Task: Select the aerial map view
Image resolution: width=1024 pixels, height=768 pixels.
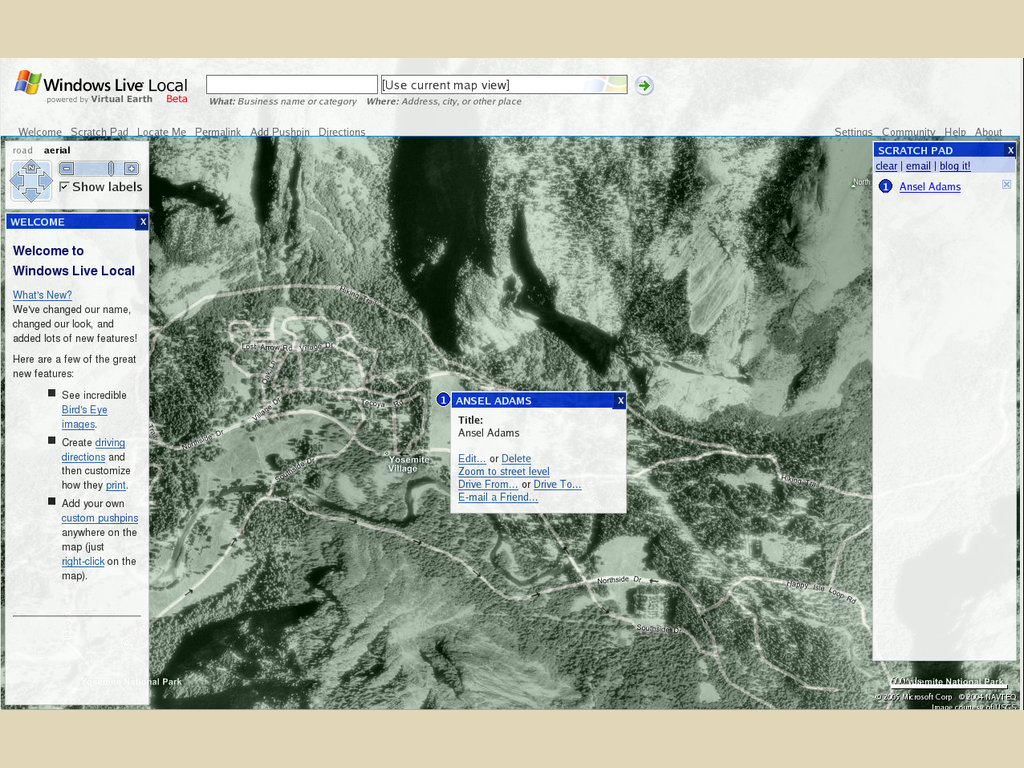Action: [x=57, y=150]
